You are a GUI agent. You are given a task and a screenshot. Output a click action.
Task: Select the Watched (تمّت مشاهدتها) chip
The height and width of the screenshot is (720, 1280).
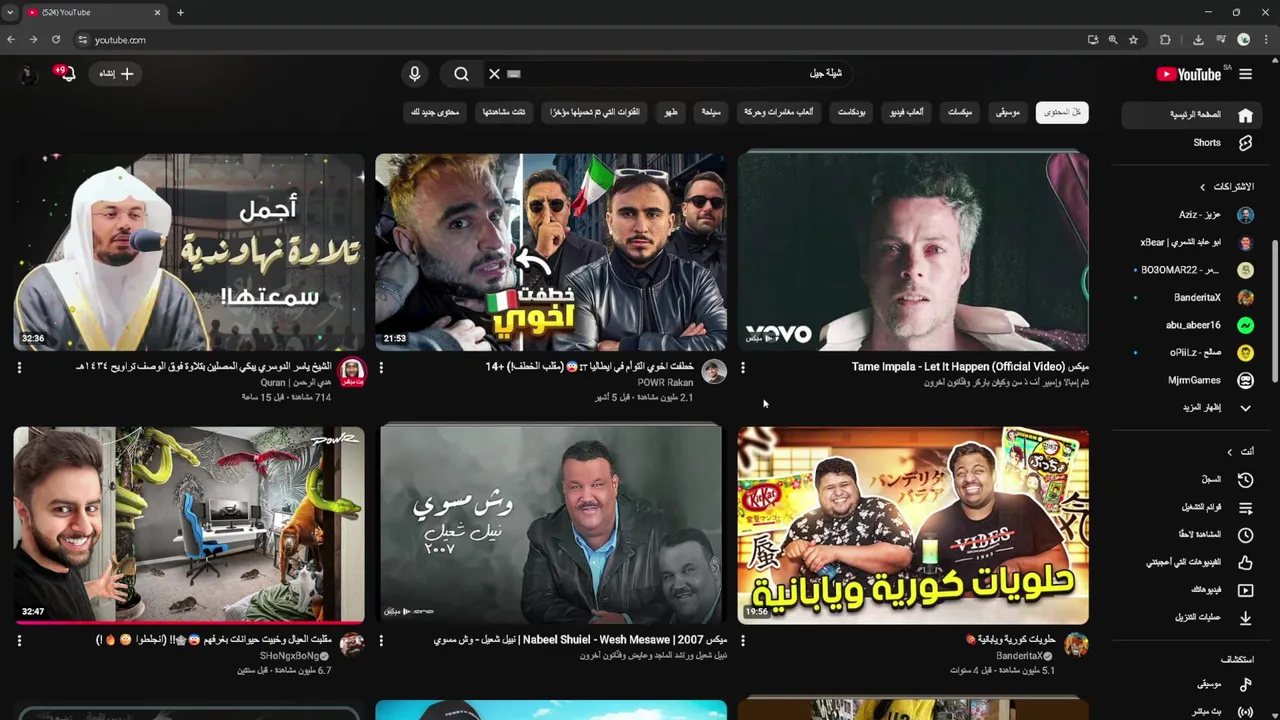pyautogui.click(x=504, y=112)
